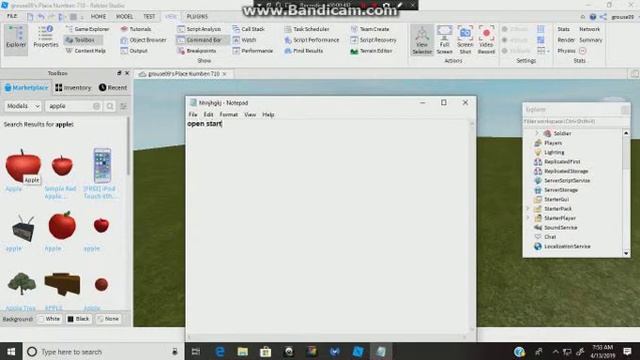Switch to the TEST ribbon tab
This screenshot has height=360, width=640.
point(149,16)
